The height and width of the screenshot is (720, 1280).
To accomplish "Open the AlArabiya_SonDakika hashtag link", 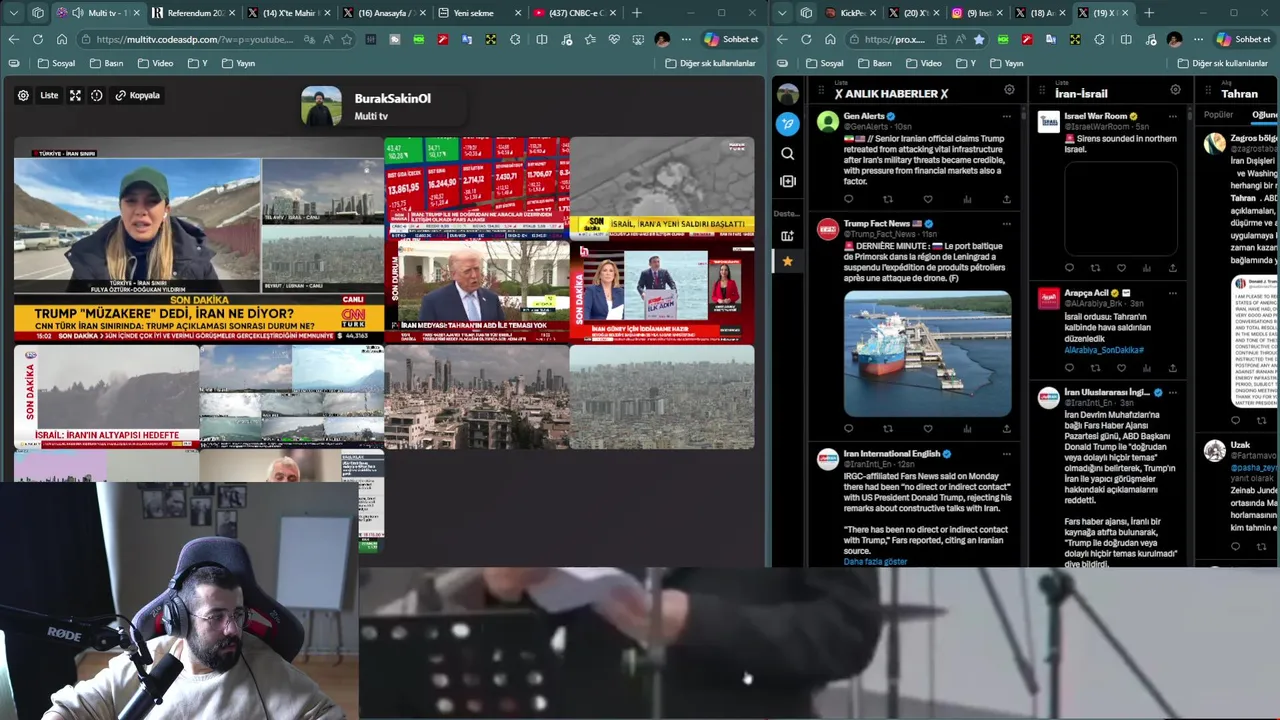I will (x=1103, y=350).
